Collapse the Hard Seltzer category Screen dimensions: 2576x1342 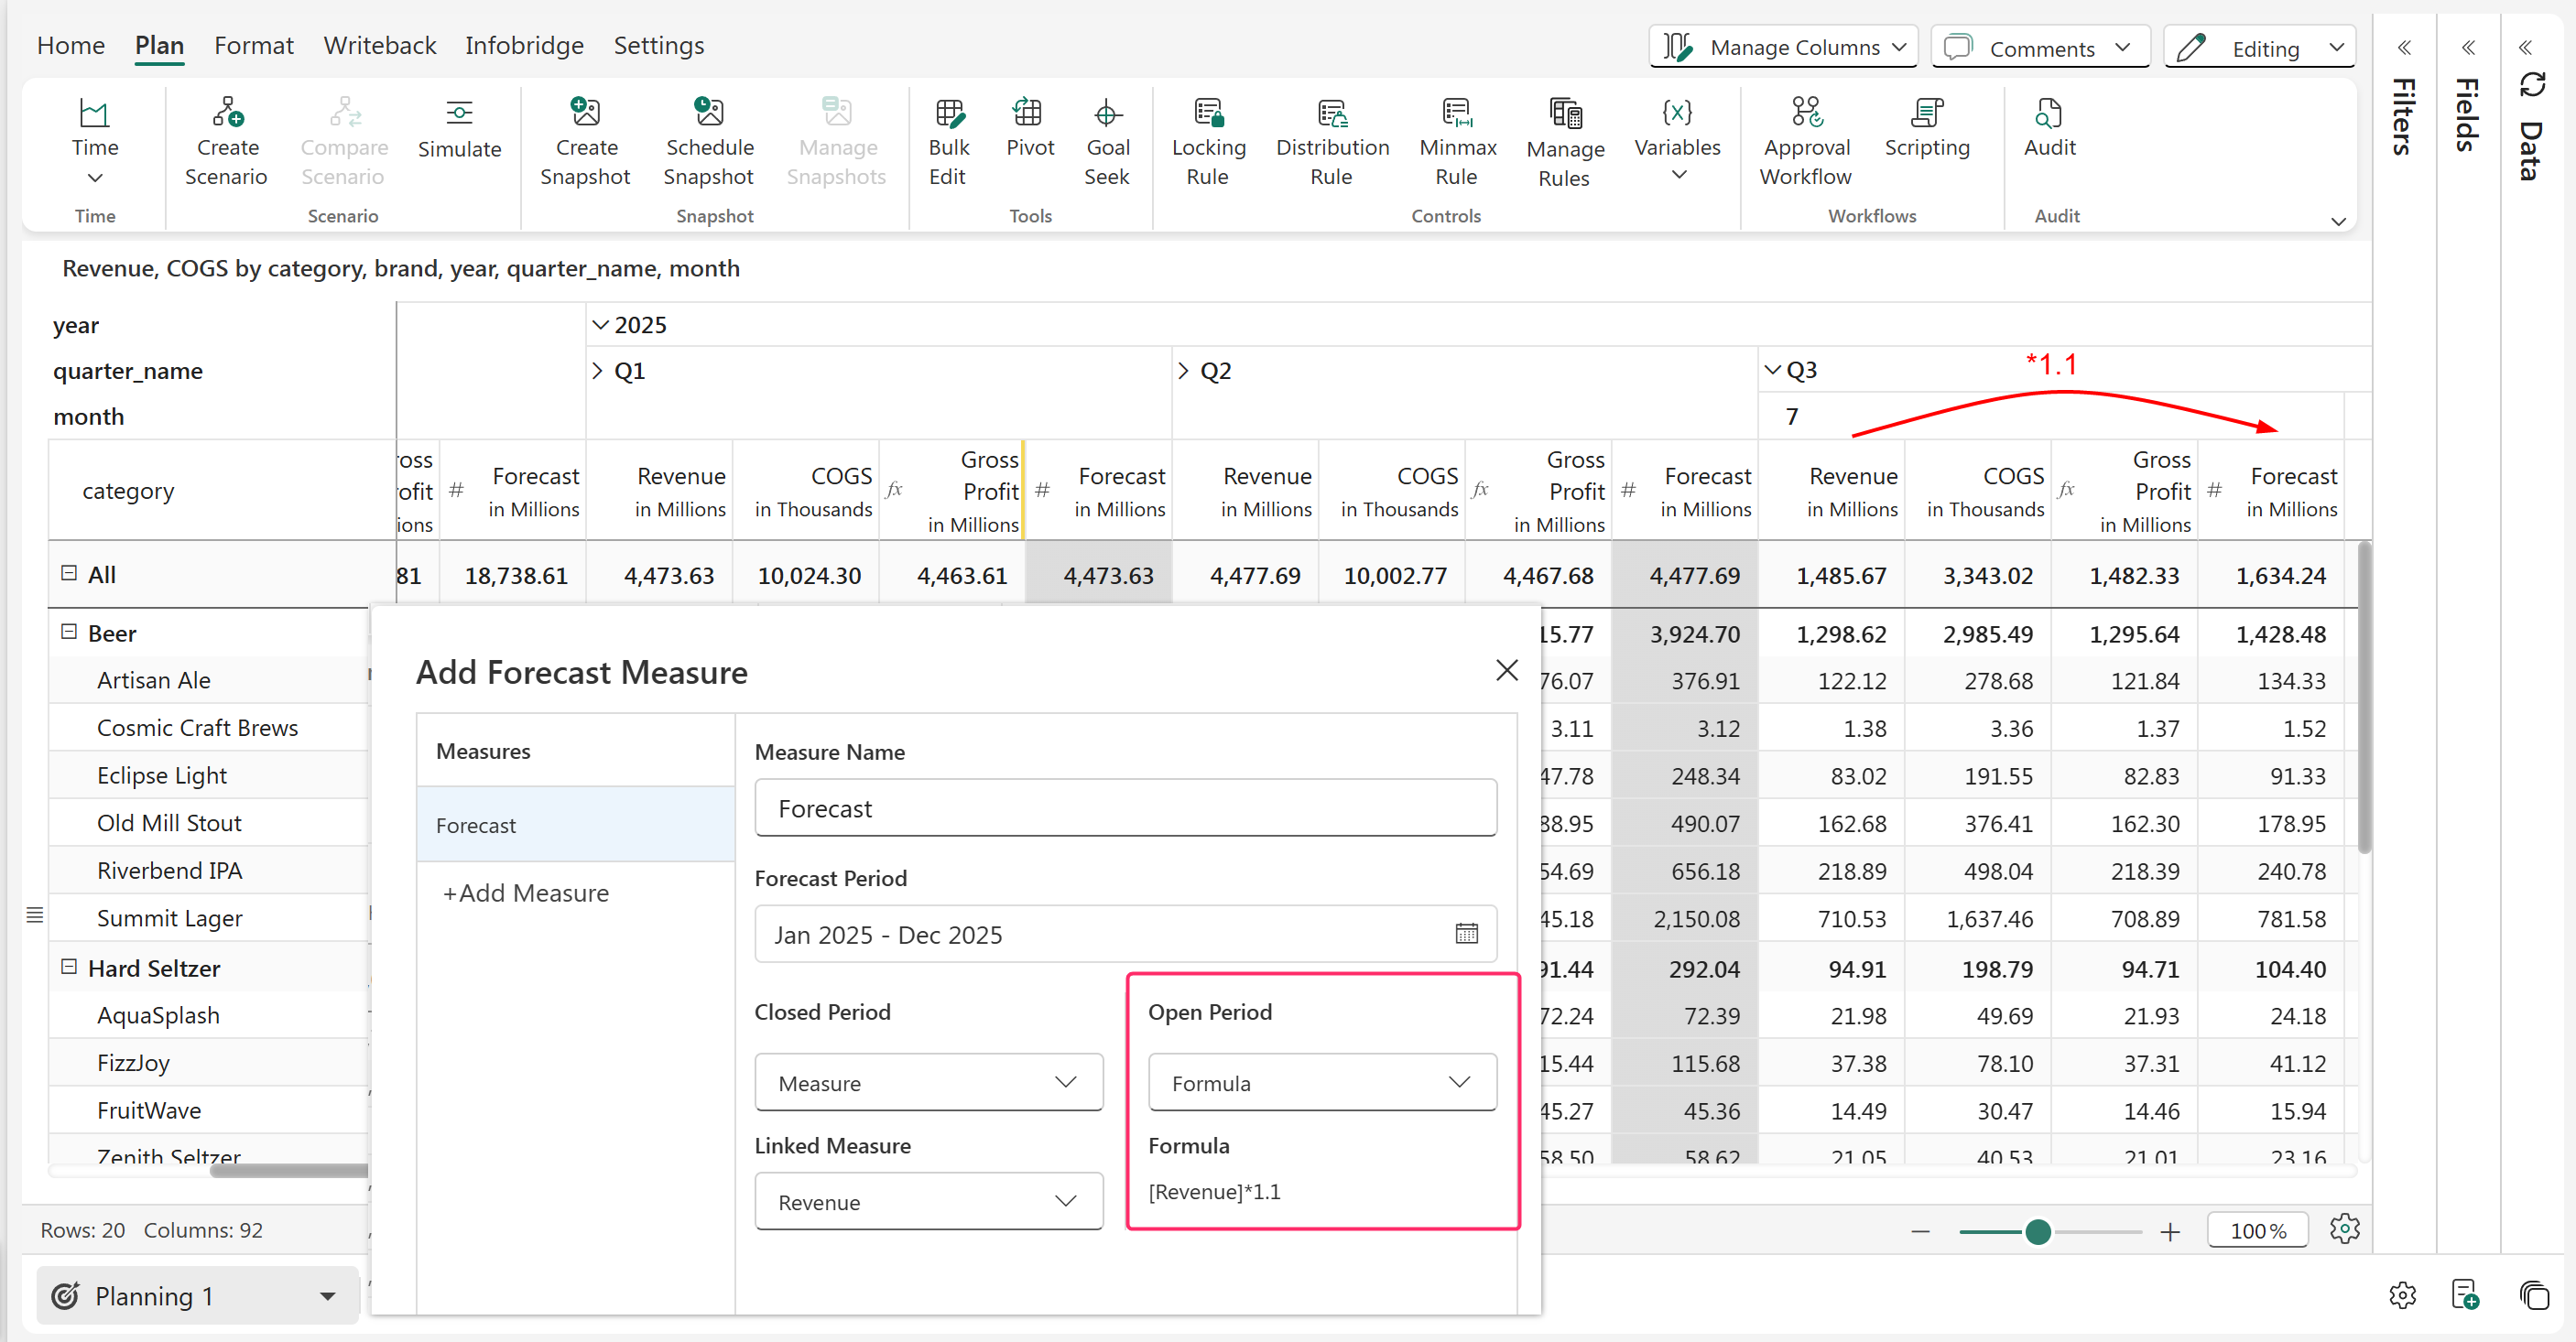coord(69,967)
